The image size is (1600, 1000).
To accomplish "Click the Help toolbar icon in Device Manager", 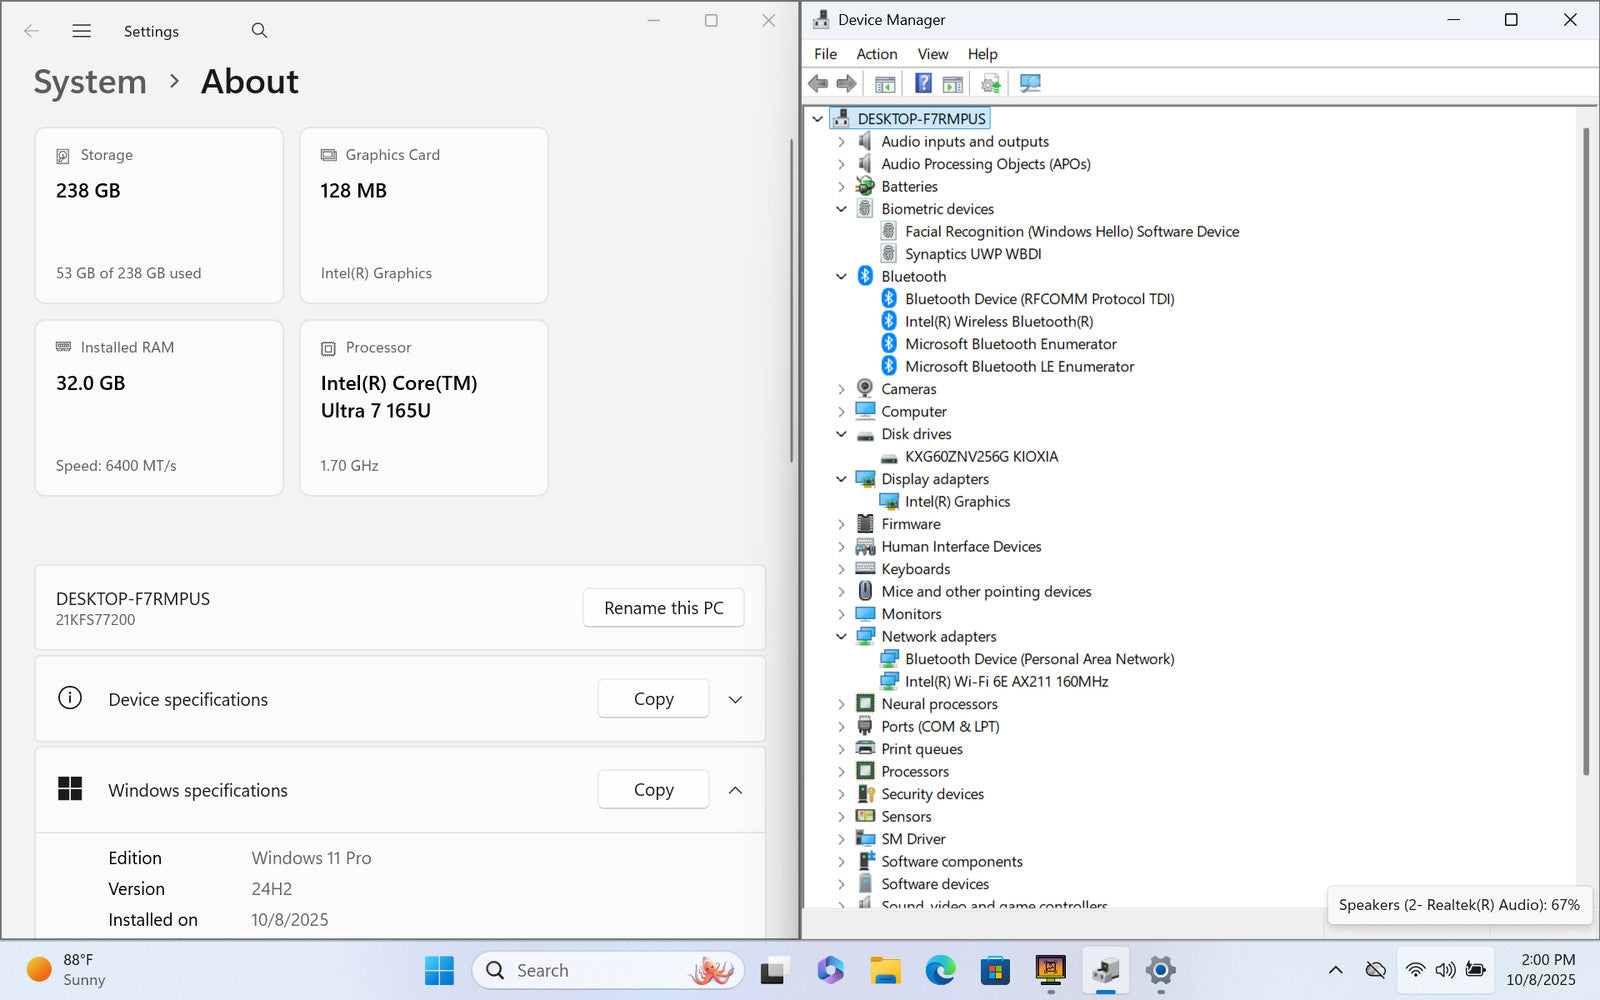I will 923,84.
